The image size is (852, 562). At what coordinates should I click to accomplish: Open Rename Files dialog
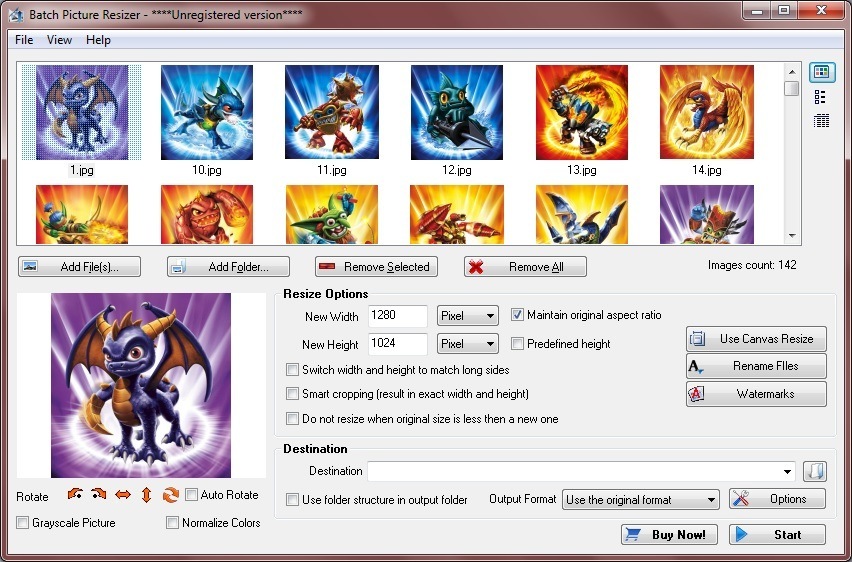(756, 366)
